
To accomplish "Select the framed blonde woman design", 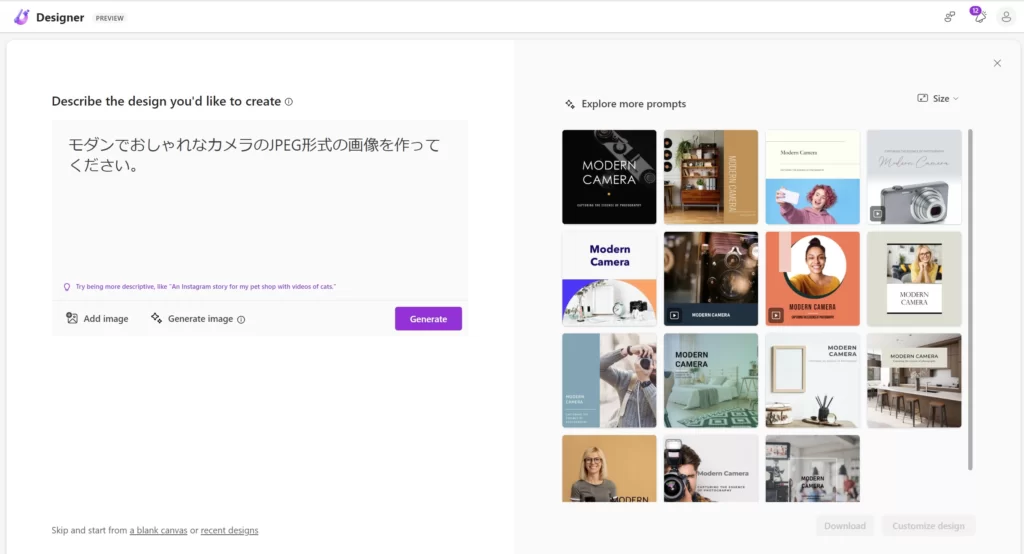I will click(x=914, y=279).
